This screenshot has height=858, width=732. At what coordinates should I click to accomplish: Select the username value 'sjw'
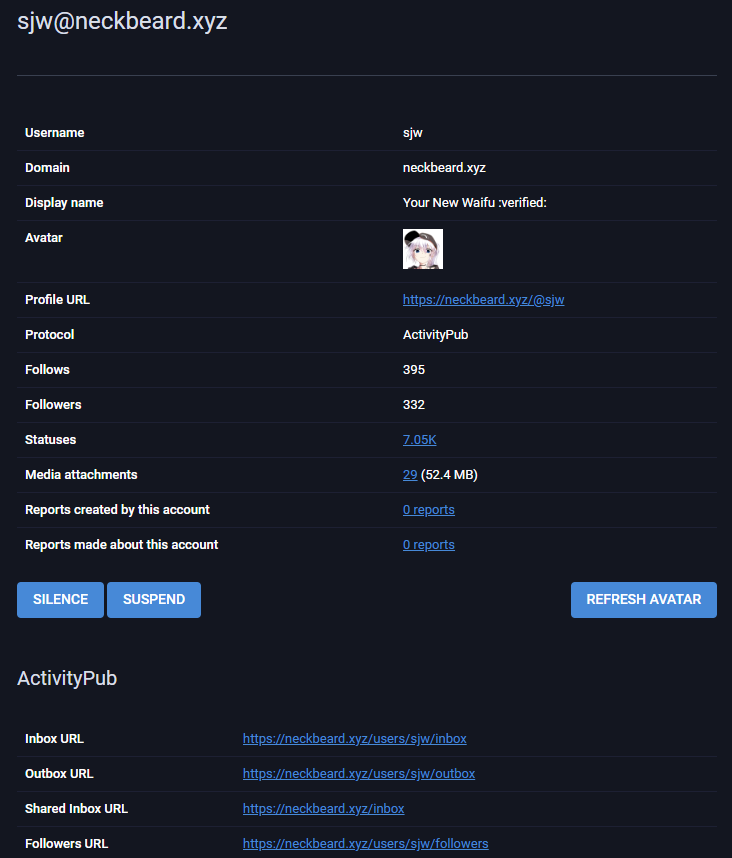(x=413, y=133)
